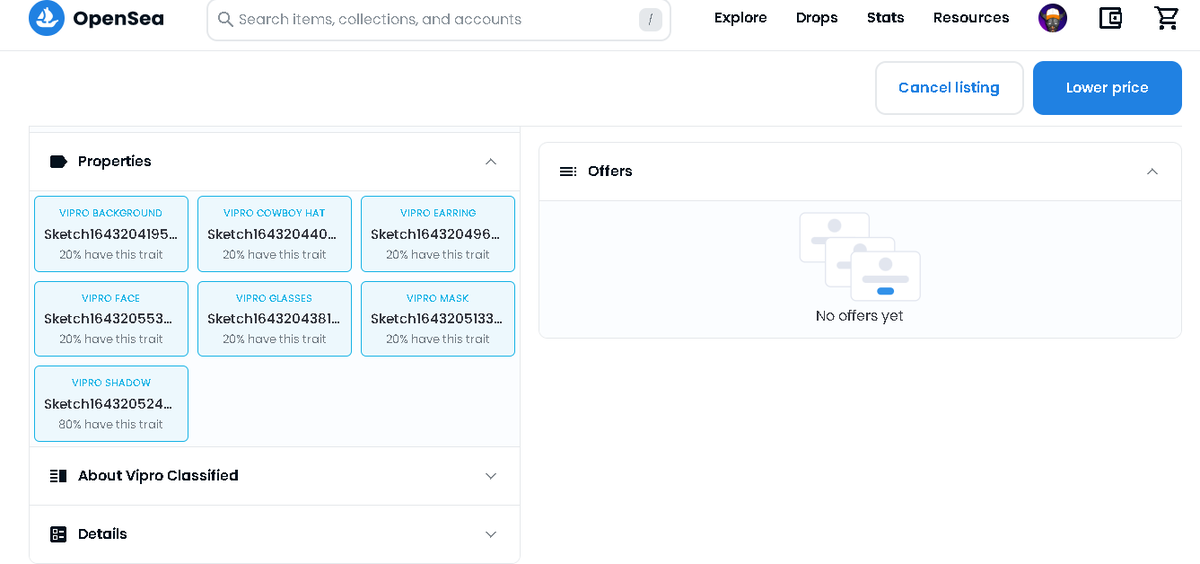Open the Explore menu

[x=740, y=18]
